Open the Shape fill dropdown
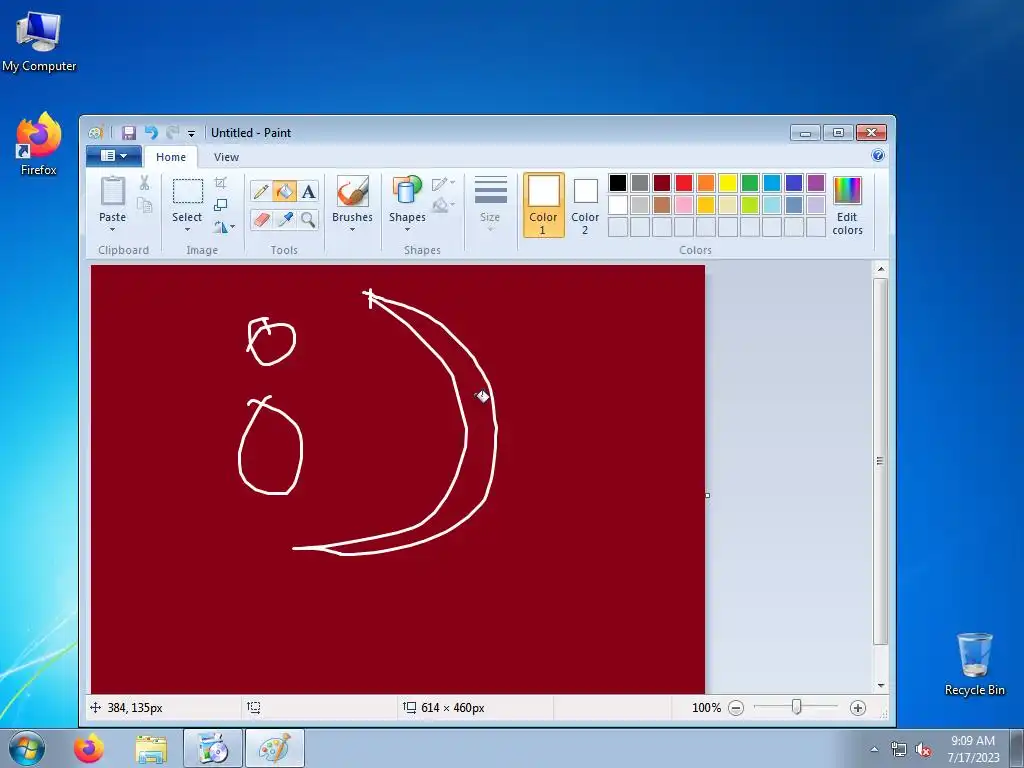 click(x=443, y=205)
